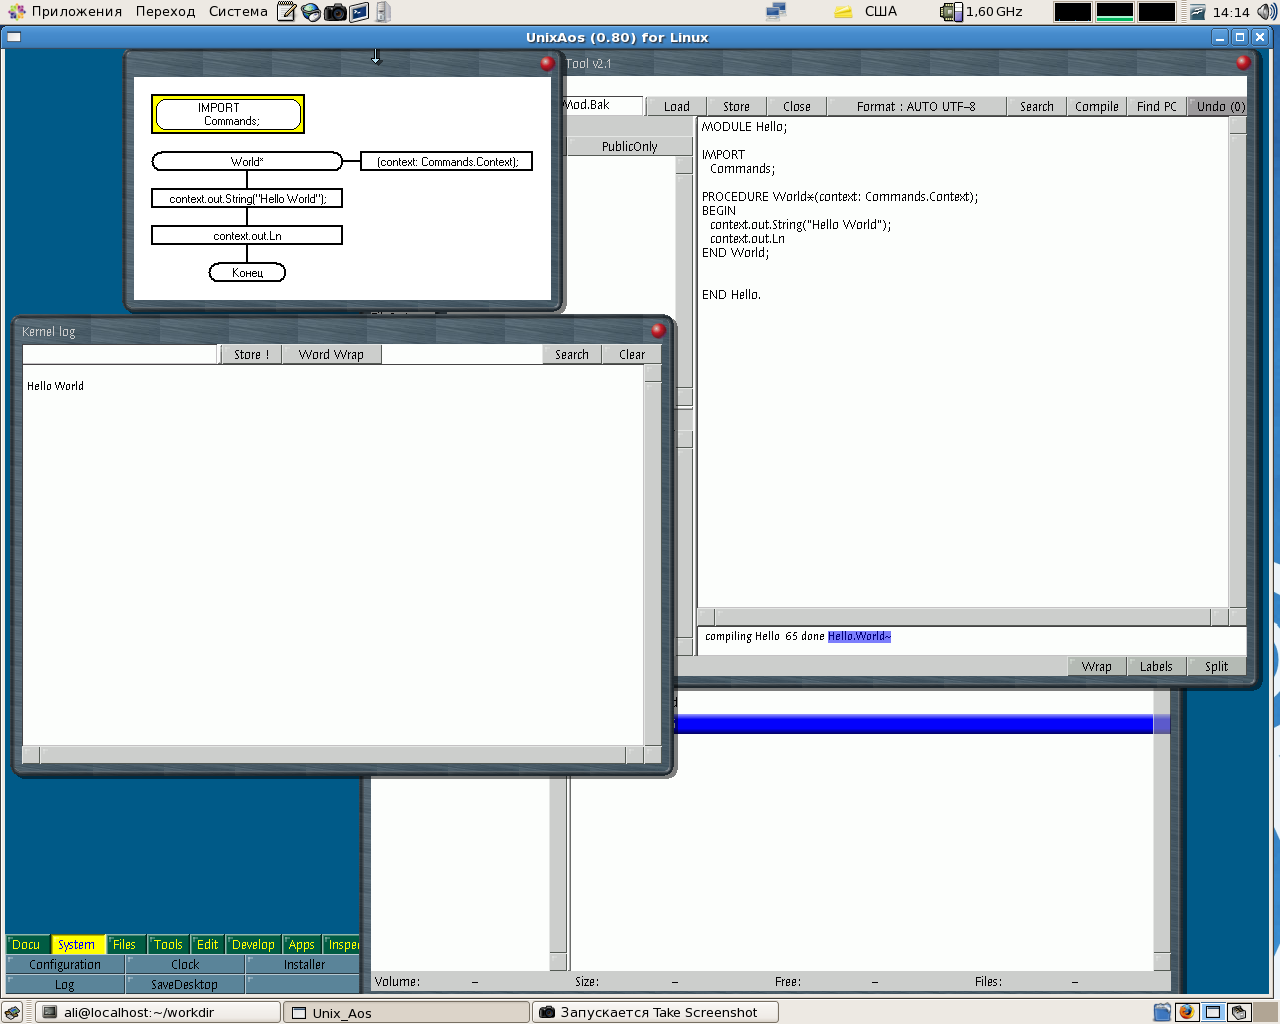Click Search in the editor toolbar
This screenshot has height=1024, width=1280.
click(x=1037, y=107)
